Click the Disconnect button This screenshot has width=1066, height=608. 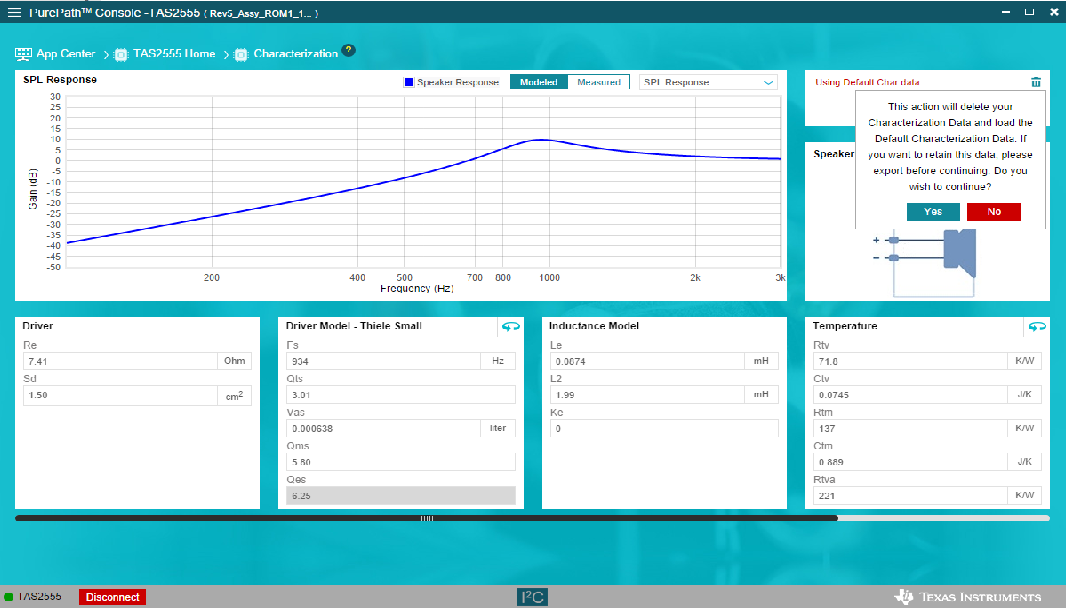112,597
